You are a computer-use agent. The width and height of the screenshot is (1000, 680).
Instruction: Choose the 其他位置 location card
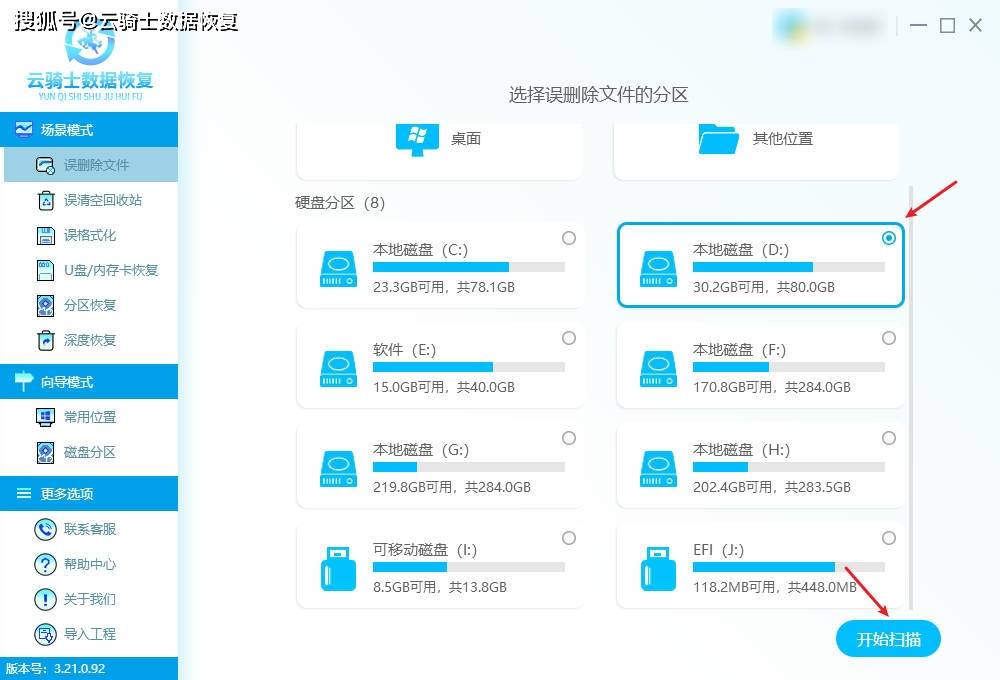(x=756, y=151)
